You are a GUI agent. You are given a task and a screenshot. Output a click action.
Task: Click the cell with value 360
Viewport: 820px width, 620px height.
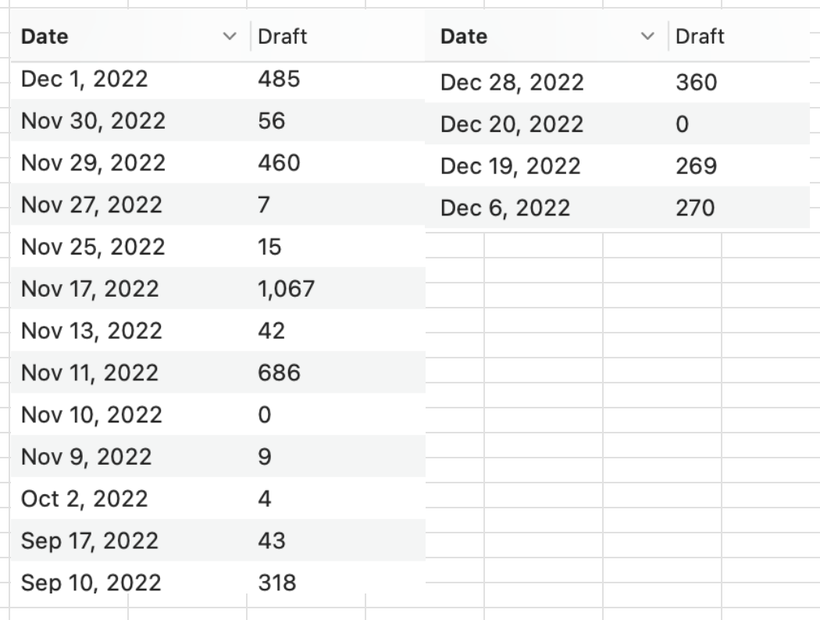[739, 82]
